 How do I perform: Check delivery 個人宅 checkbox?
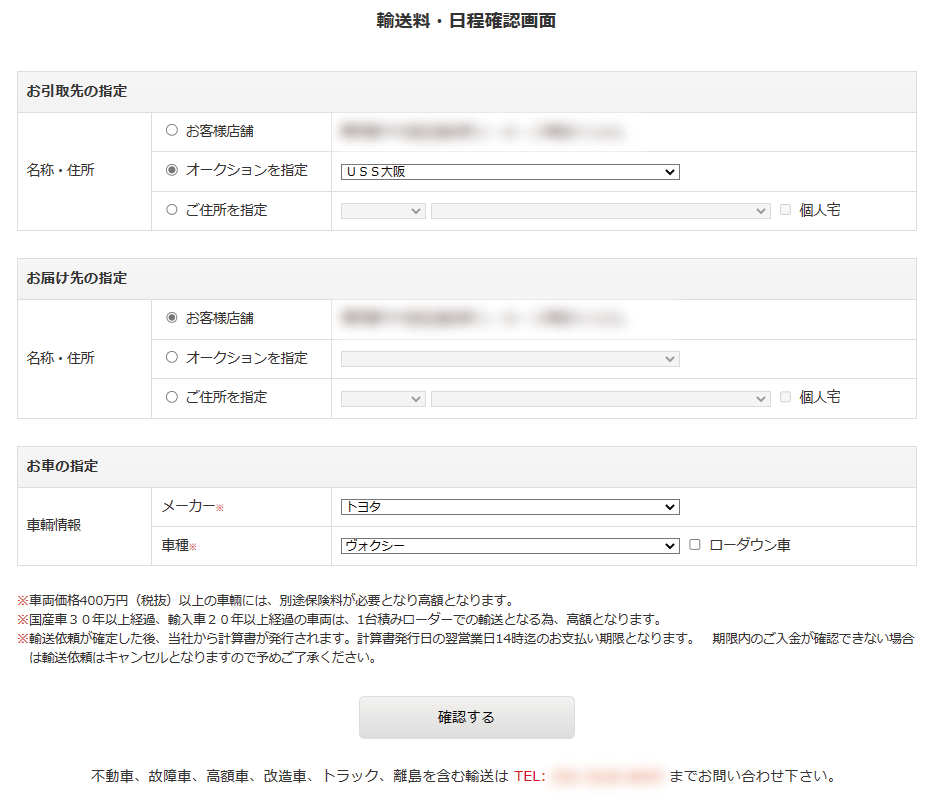(785, 397)
